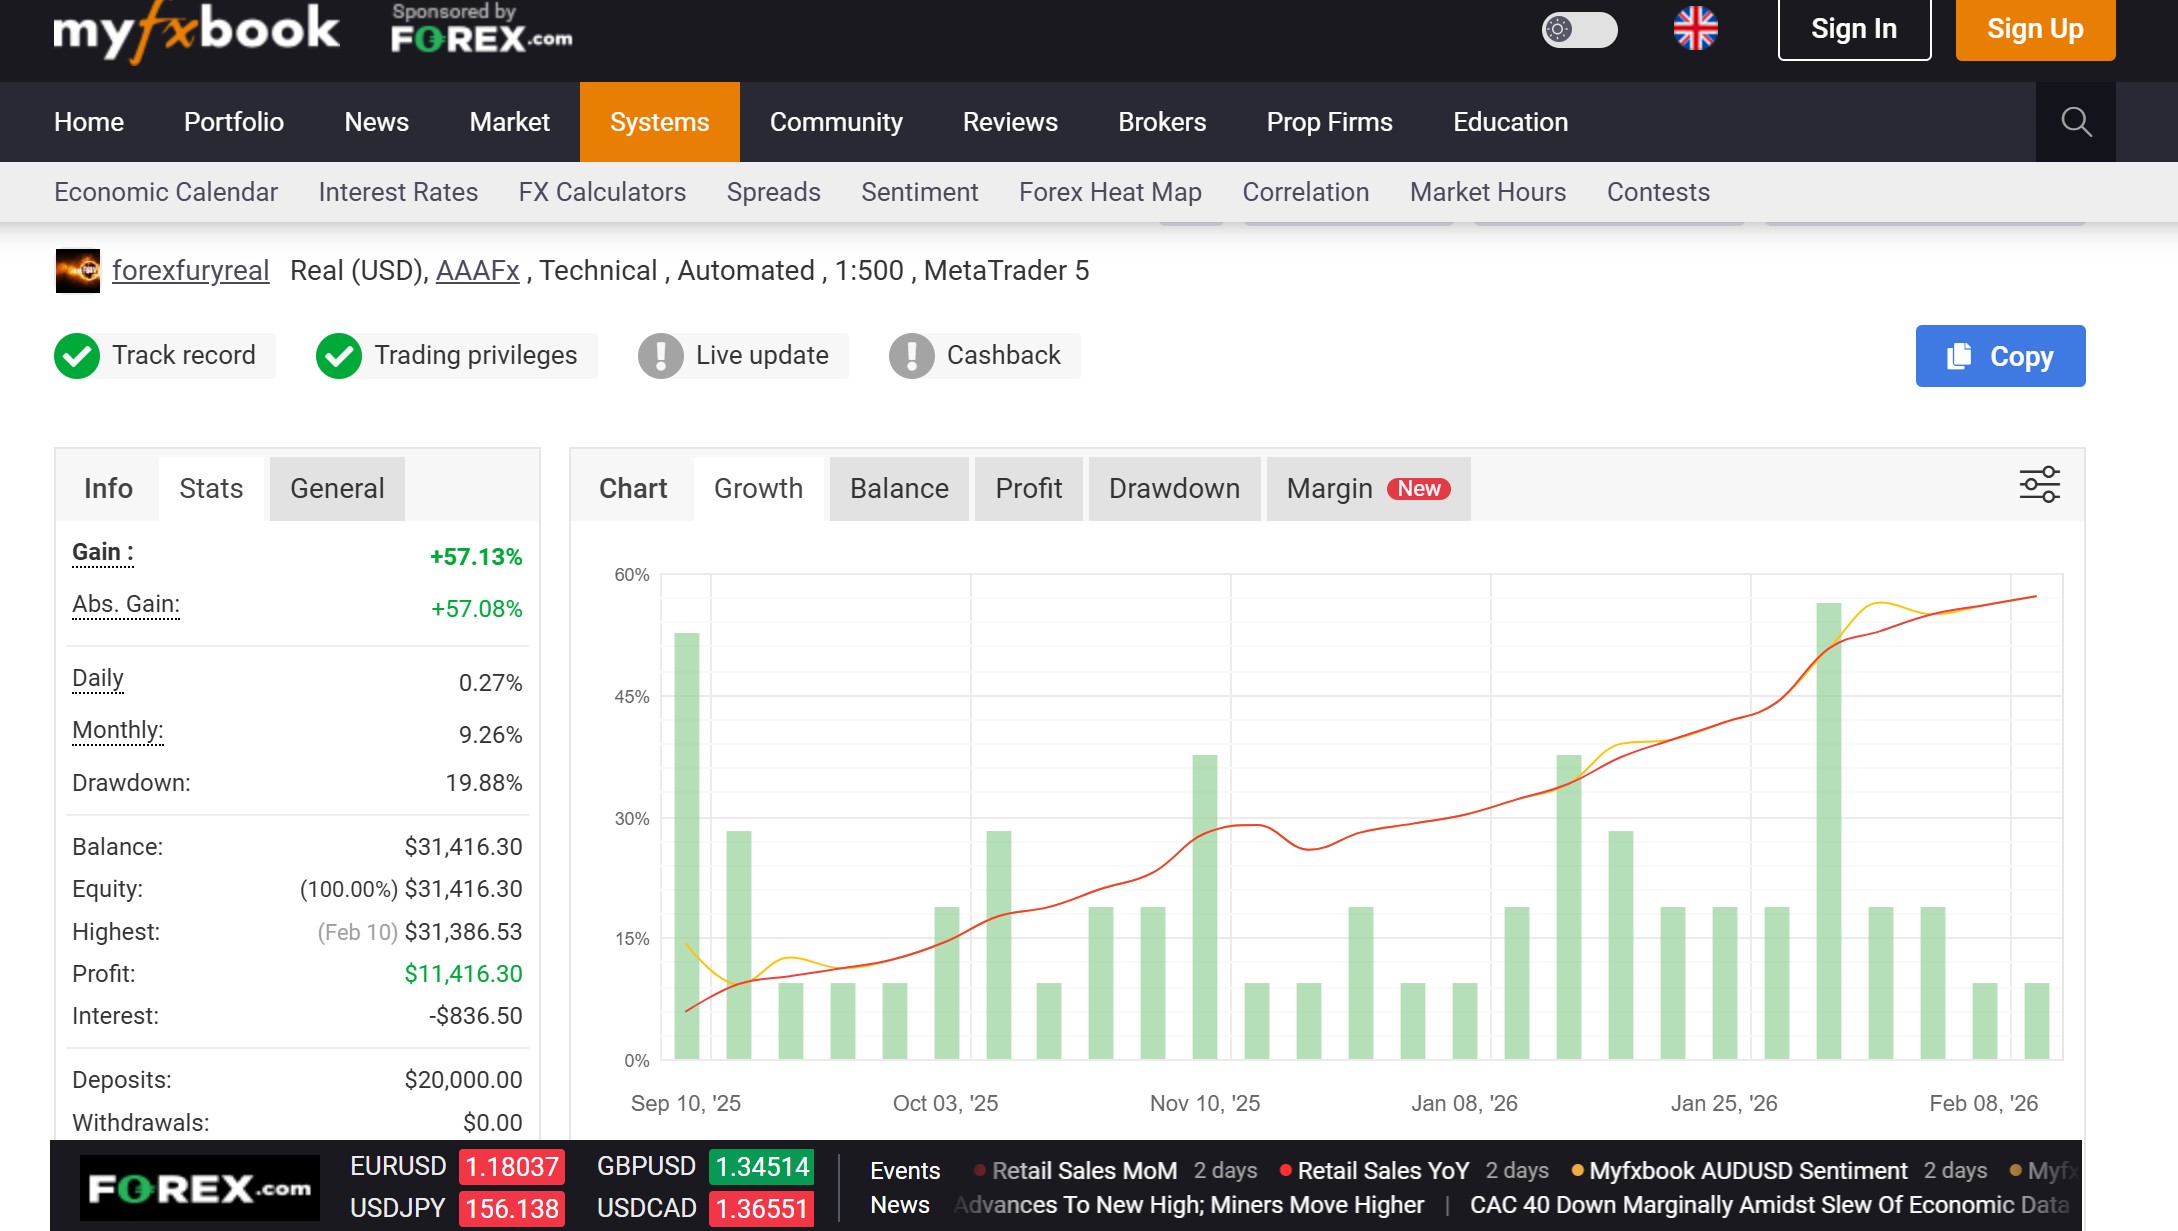
Task: Toggle the dark mode switch
Action: point(1579,30)
